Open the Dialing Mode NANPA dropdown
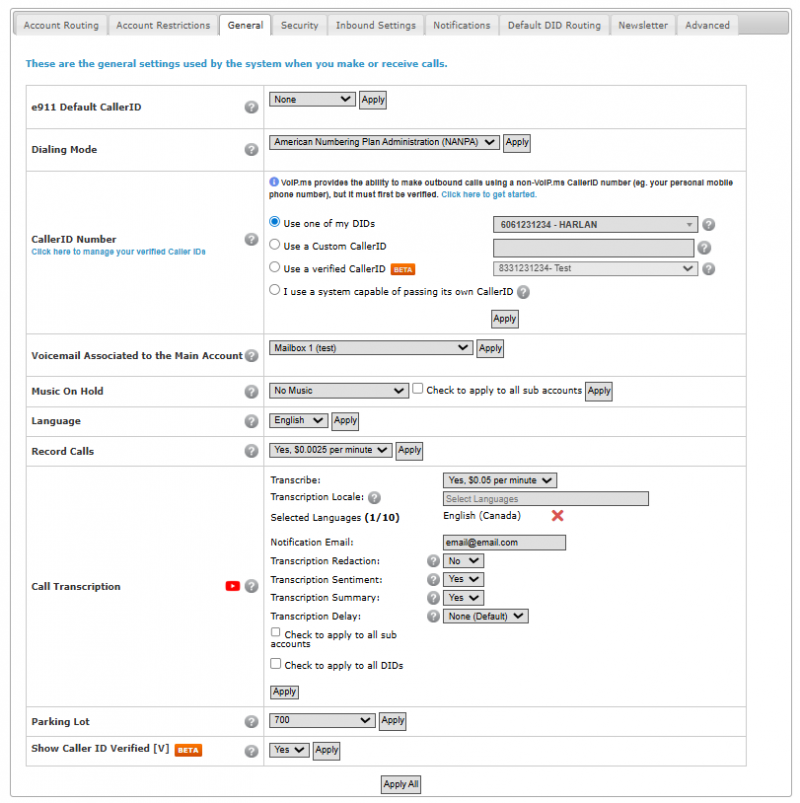800x803 pixels. [x=384, y=142]
